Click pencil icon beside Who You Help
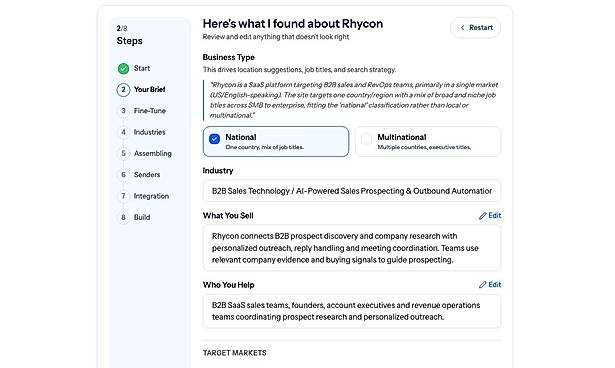Viewport: 615px width, 368px height. click(x=482, y=285)
